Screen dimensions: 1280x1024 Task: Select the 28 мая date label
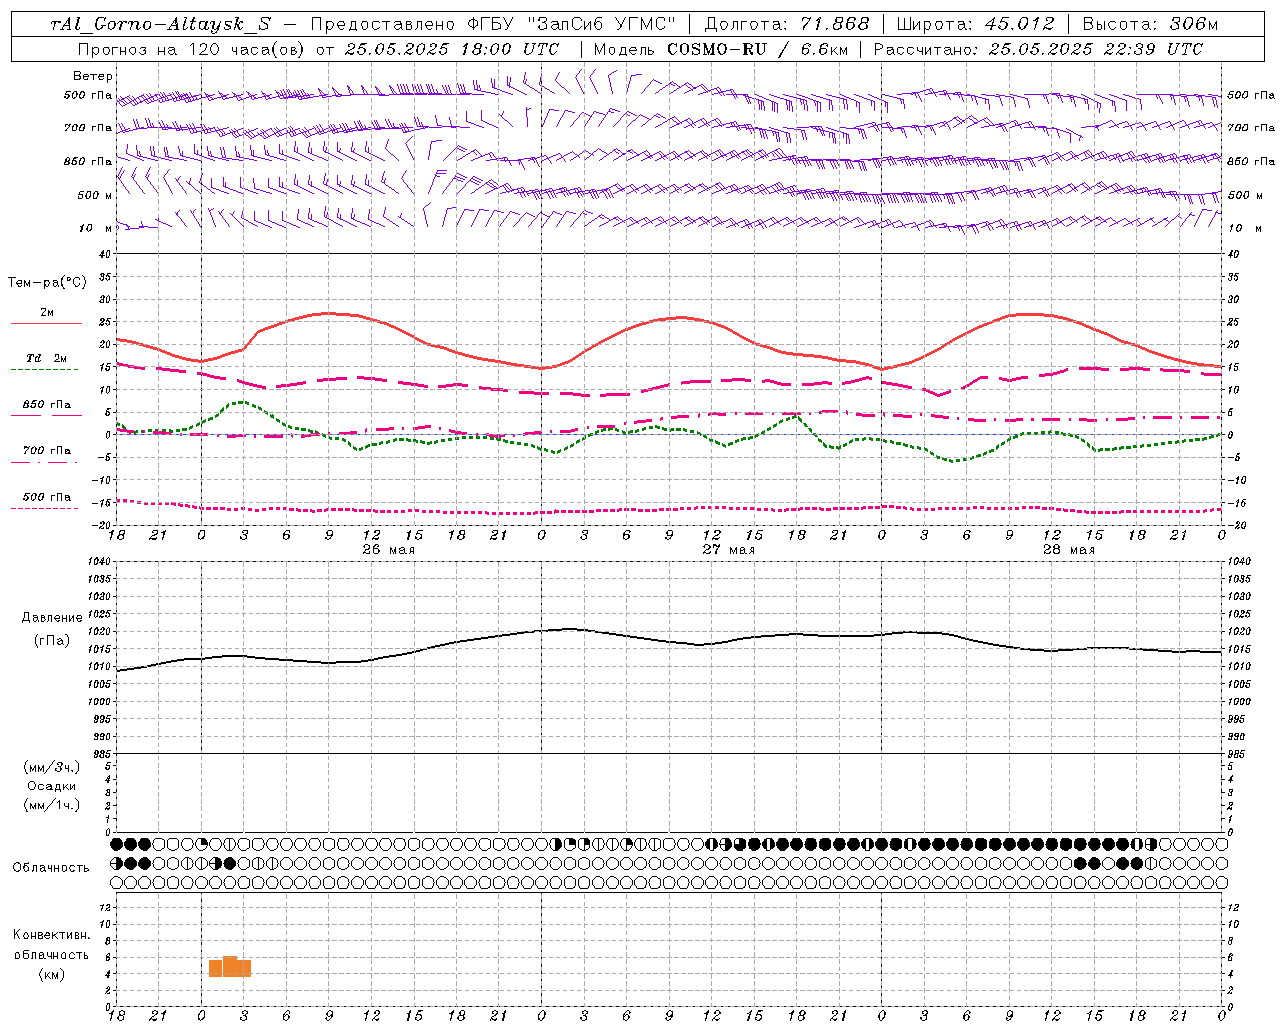[1069, 550]
